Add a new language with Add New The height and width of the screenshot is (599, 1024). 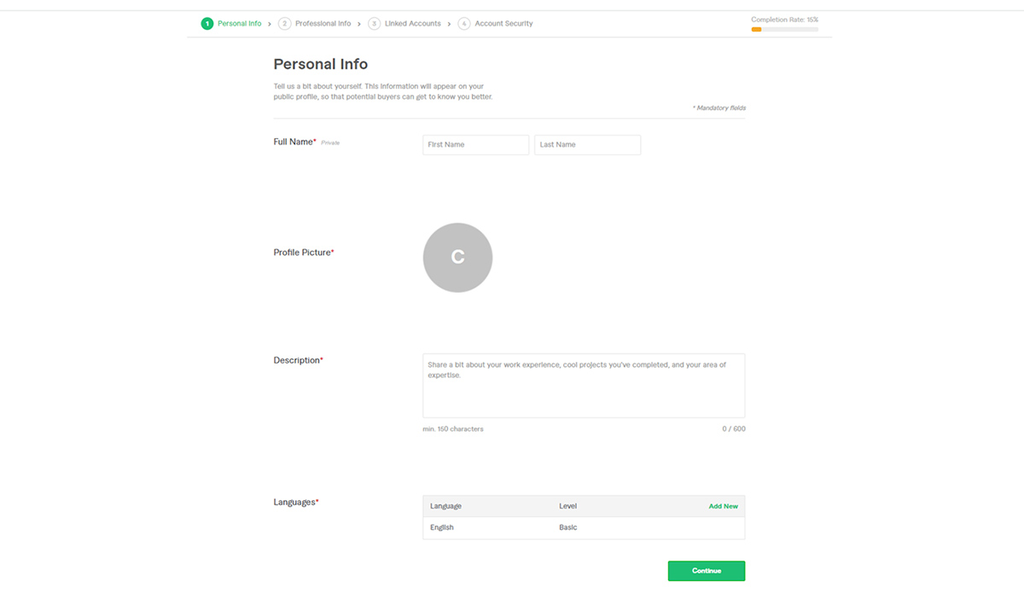click(723, 506)
